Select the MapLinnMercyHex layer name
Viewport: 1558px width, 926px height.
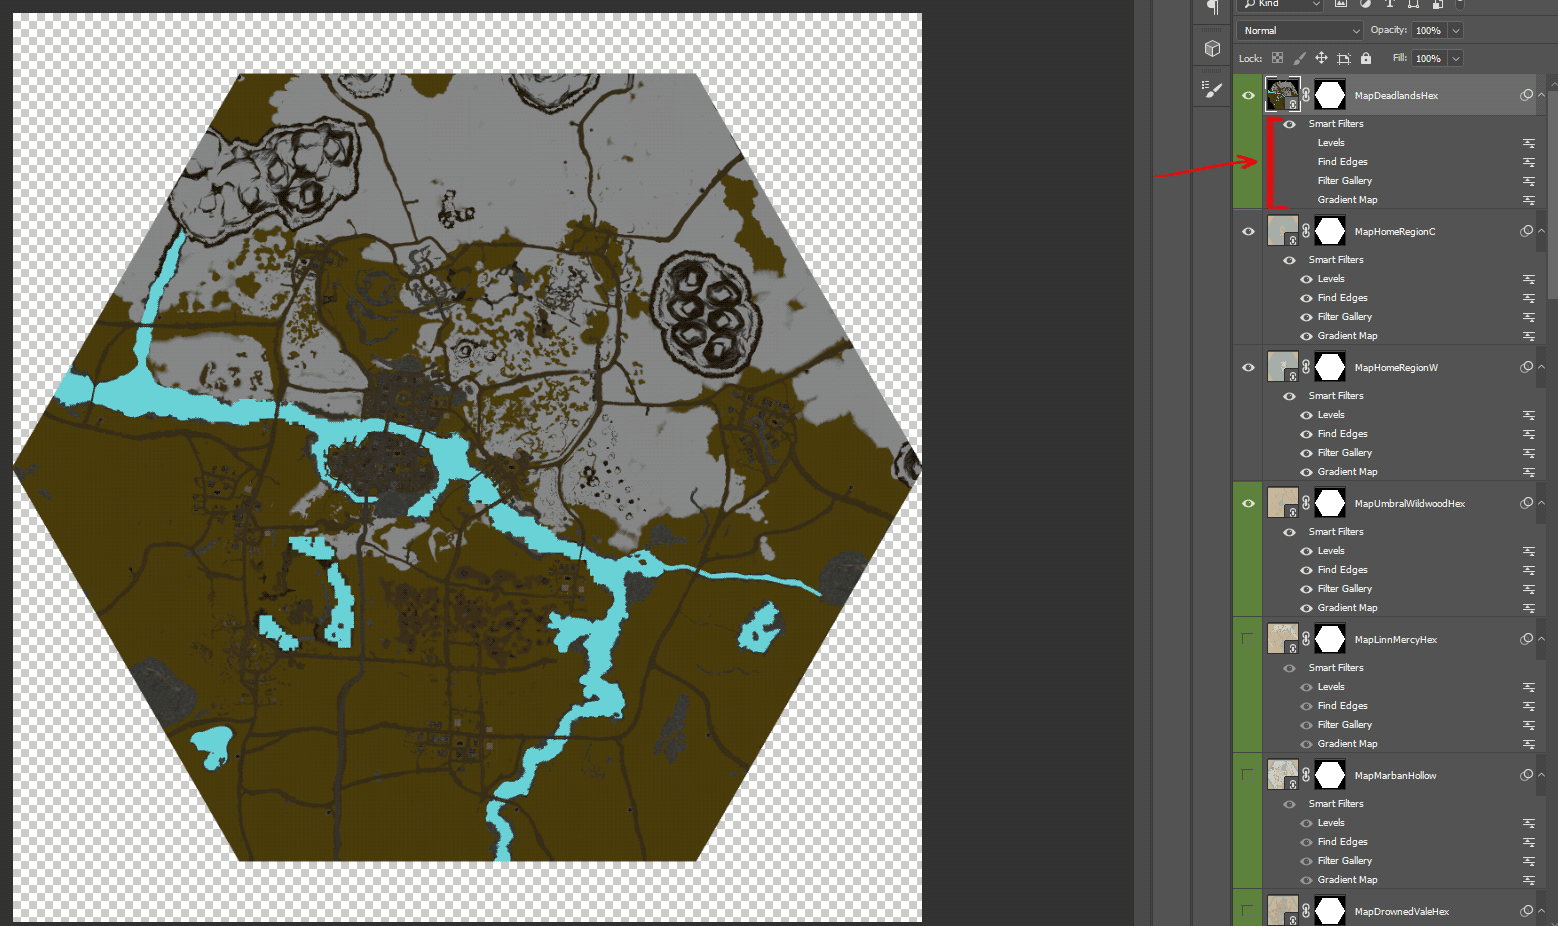click(1395, 640)
